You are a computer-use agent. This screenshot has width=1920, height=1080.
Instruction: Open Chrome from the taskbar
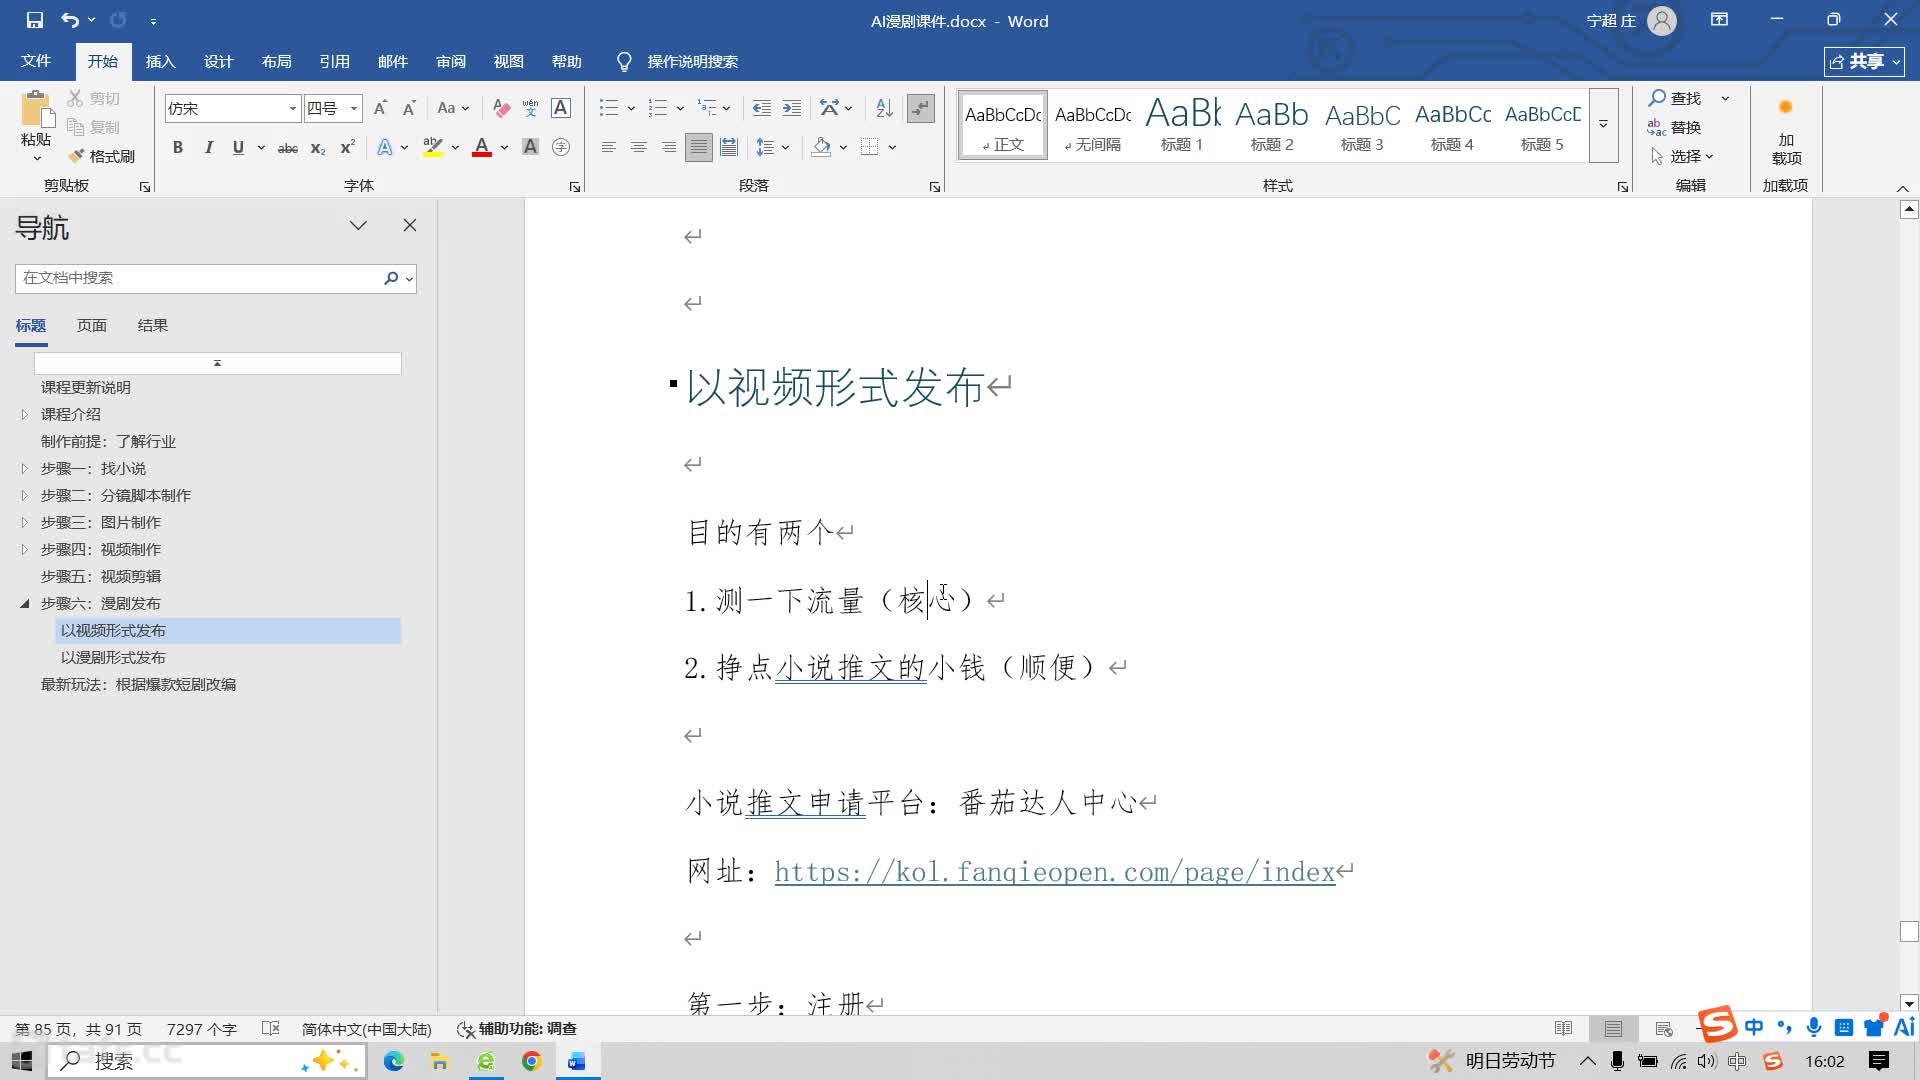[x=531, y=1061]
